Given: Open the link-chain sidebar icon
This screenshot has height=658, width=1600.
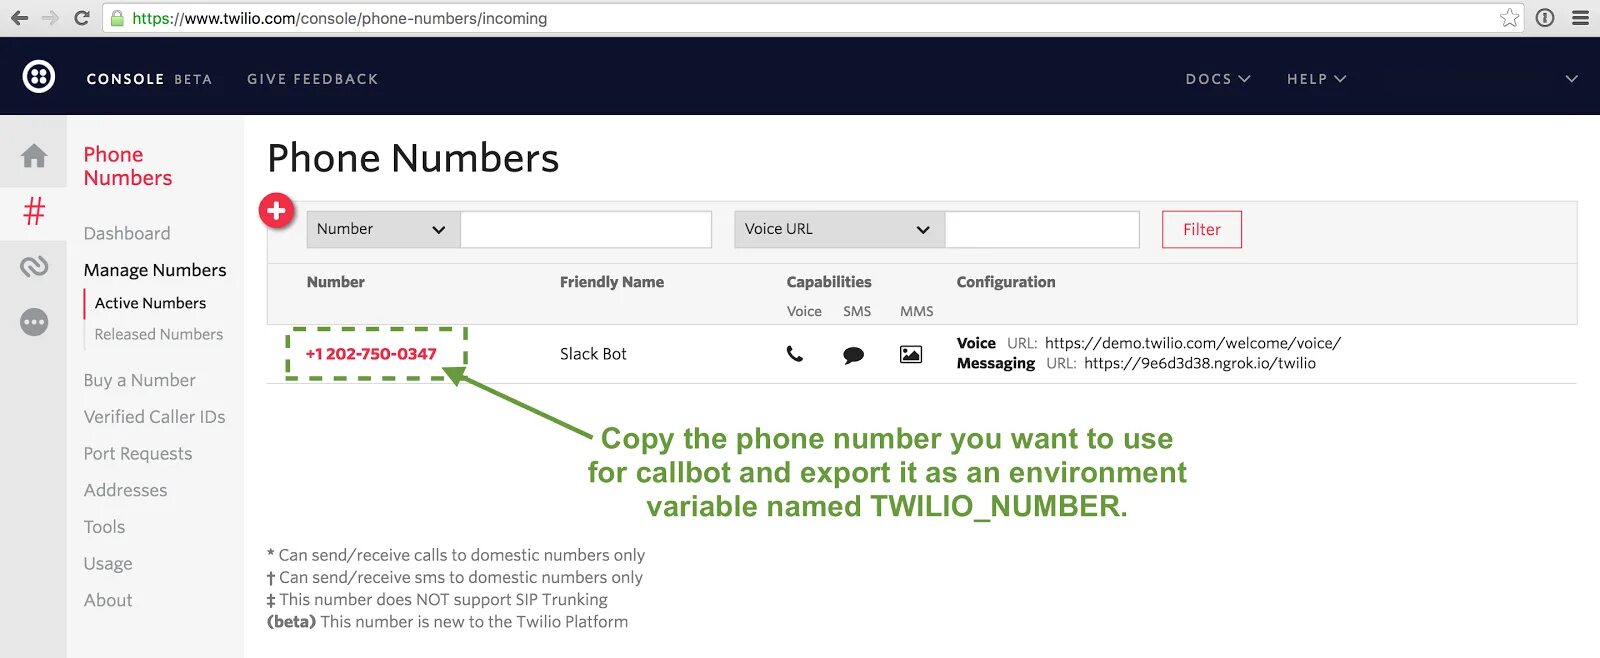Looking at the screenshot, I should [34, 266].
